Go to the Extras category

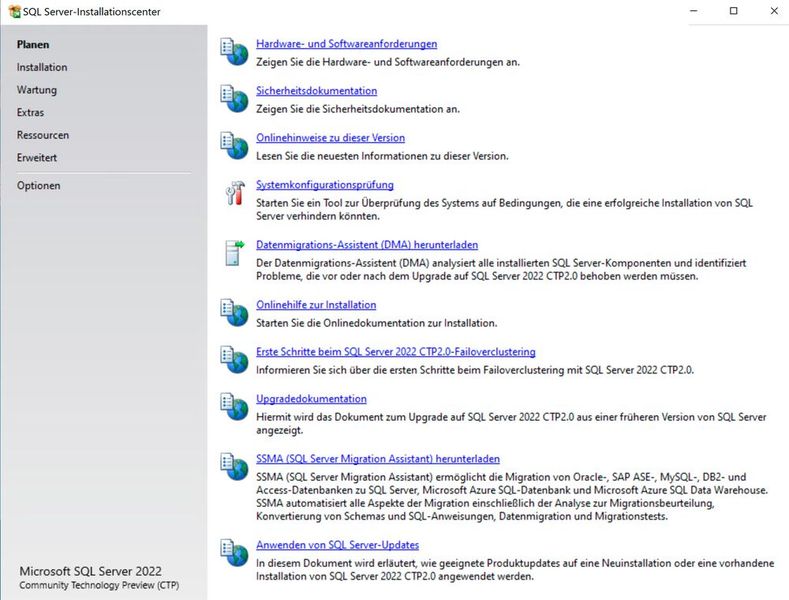click(30, 113)
